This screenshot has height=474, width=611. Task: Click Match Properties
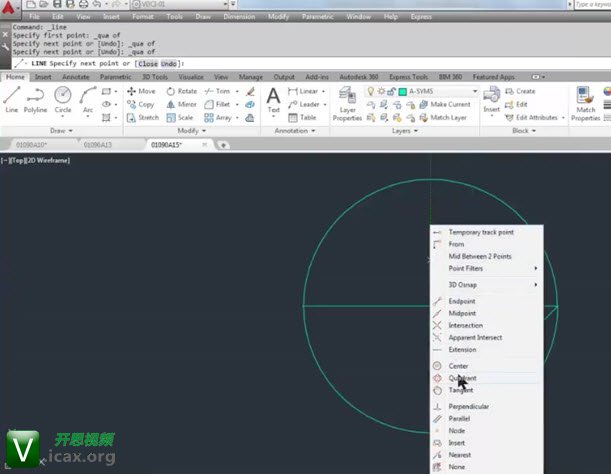pyautogui.click(x=585, y=104)
